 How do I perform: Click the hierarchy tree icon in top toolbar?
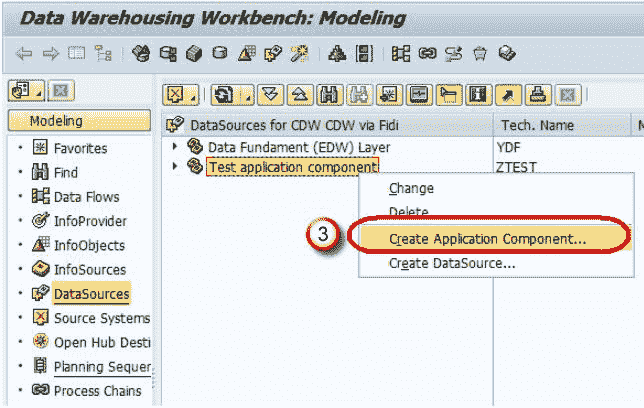point(103,53)
